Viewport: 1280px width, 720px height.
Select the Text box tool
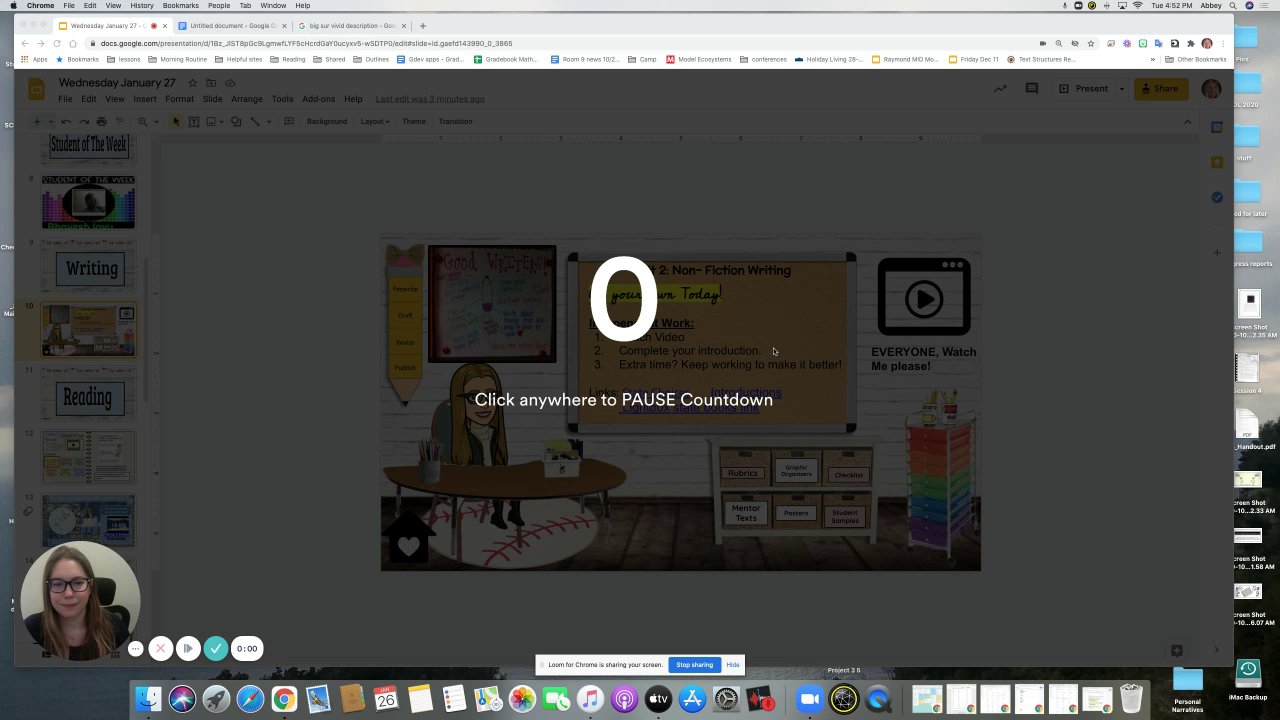[x=194, y=122]
